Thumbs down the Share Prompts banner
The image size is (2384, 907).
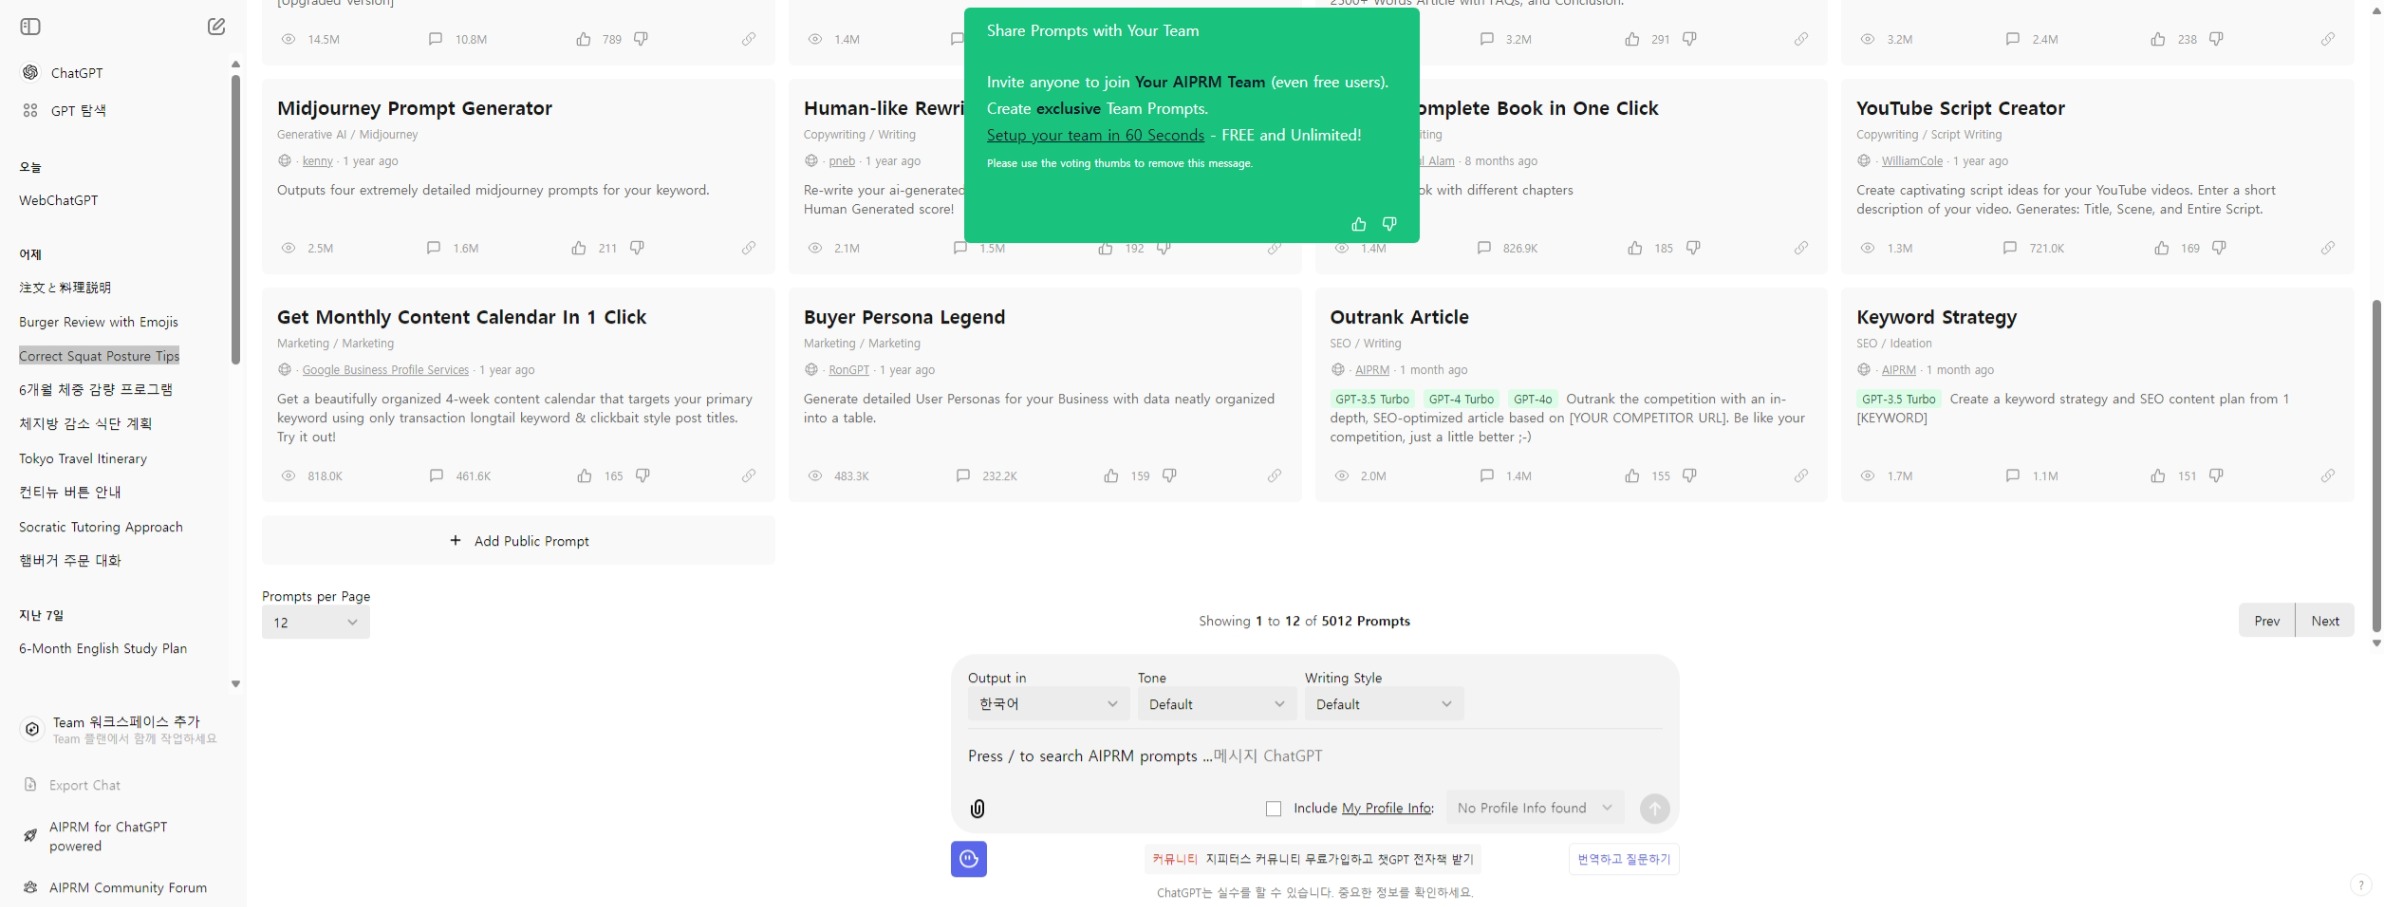[1389, 224]
